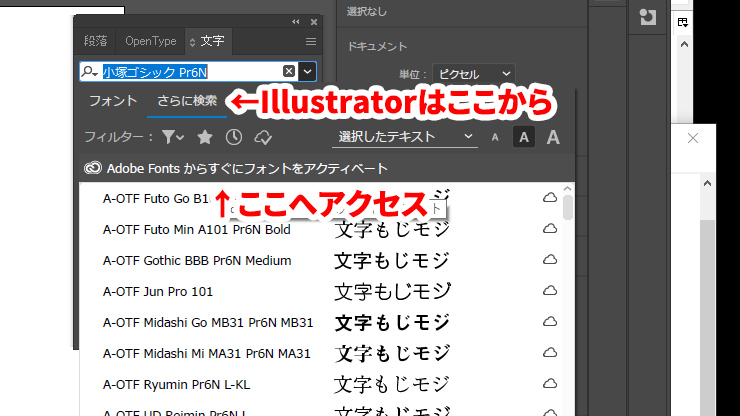Viewport: 740px width, 416px height.
Task: Open the 選択したテキスト sample text dropdown
Action: [x=405, y=137]
